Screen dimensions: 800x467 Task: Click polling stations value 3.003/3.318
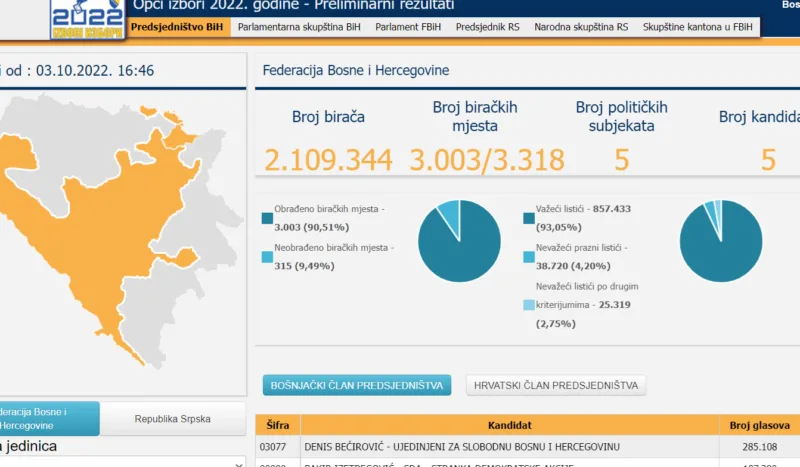pos(487,160)
